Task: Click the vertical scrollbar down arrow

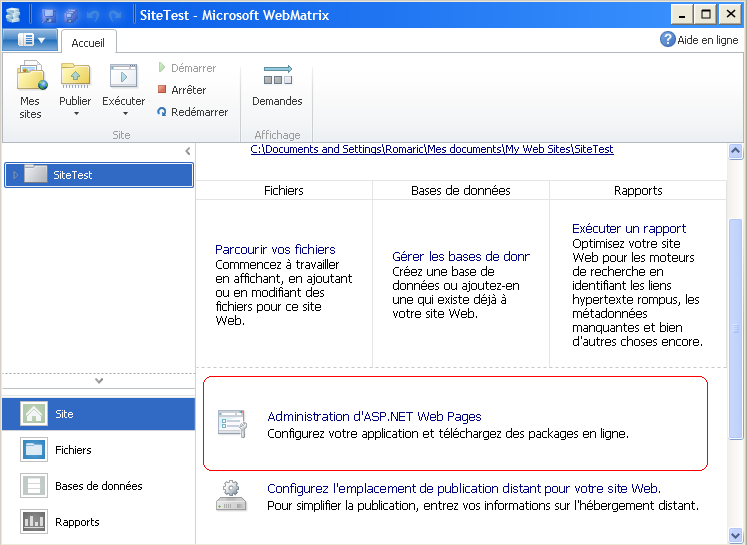Action: click(736, 536)
